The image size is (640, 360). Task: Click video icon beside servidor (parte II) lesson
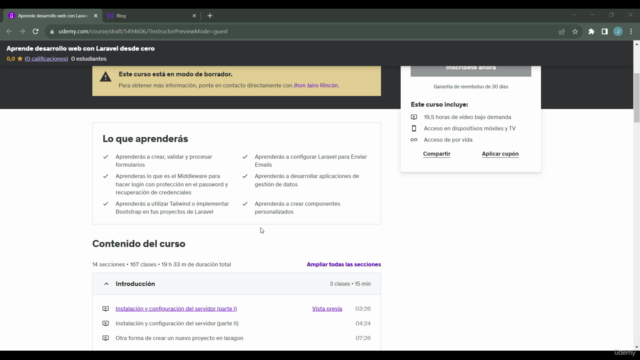coord(105,323)
